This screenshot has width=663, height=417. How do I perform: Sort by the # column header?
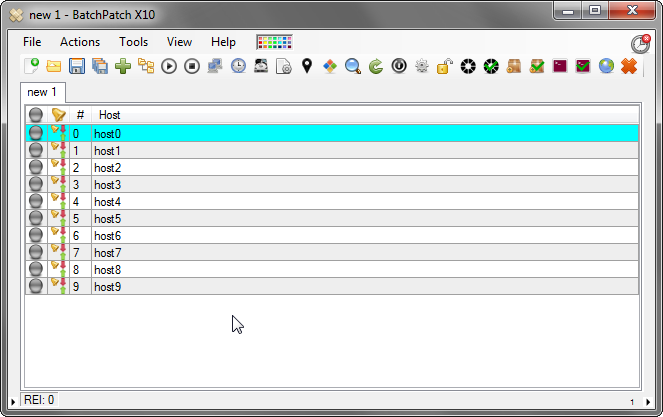point(80,115)
